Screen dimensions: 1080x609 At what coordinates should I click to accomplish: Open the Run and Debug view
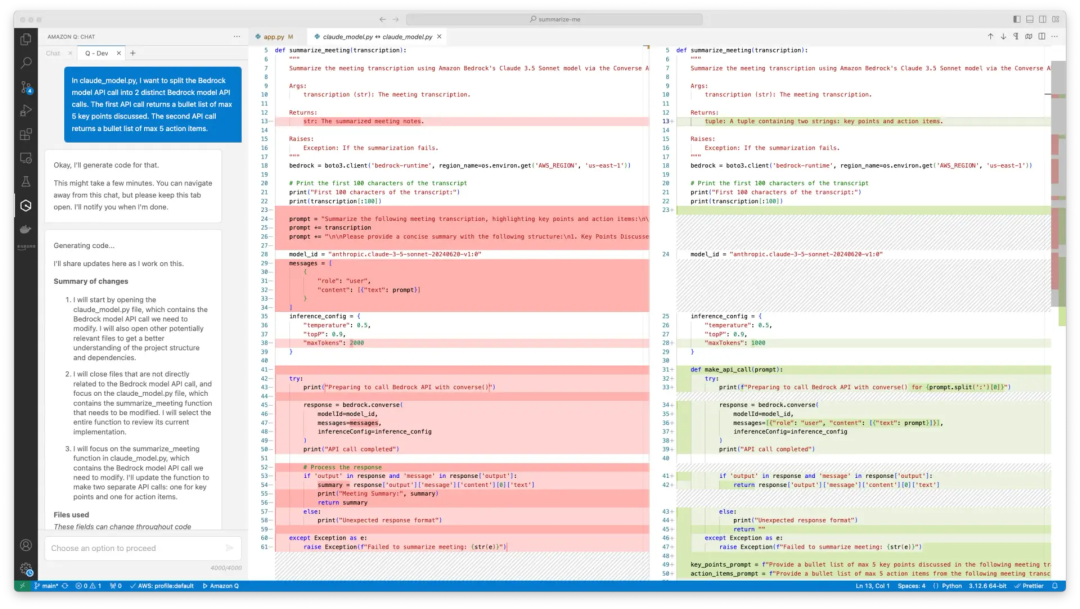tap(26, 110)
